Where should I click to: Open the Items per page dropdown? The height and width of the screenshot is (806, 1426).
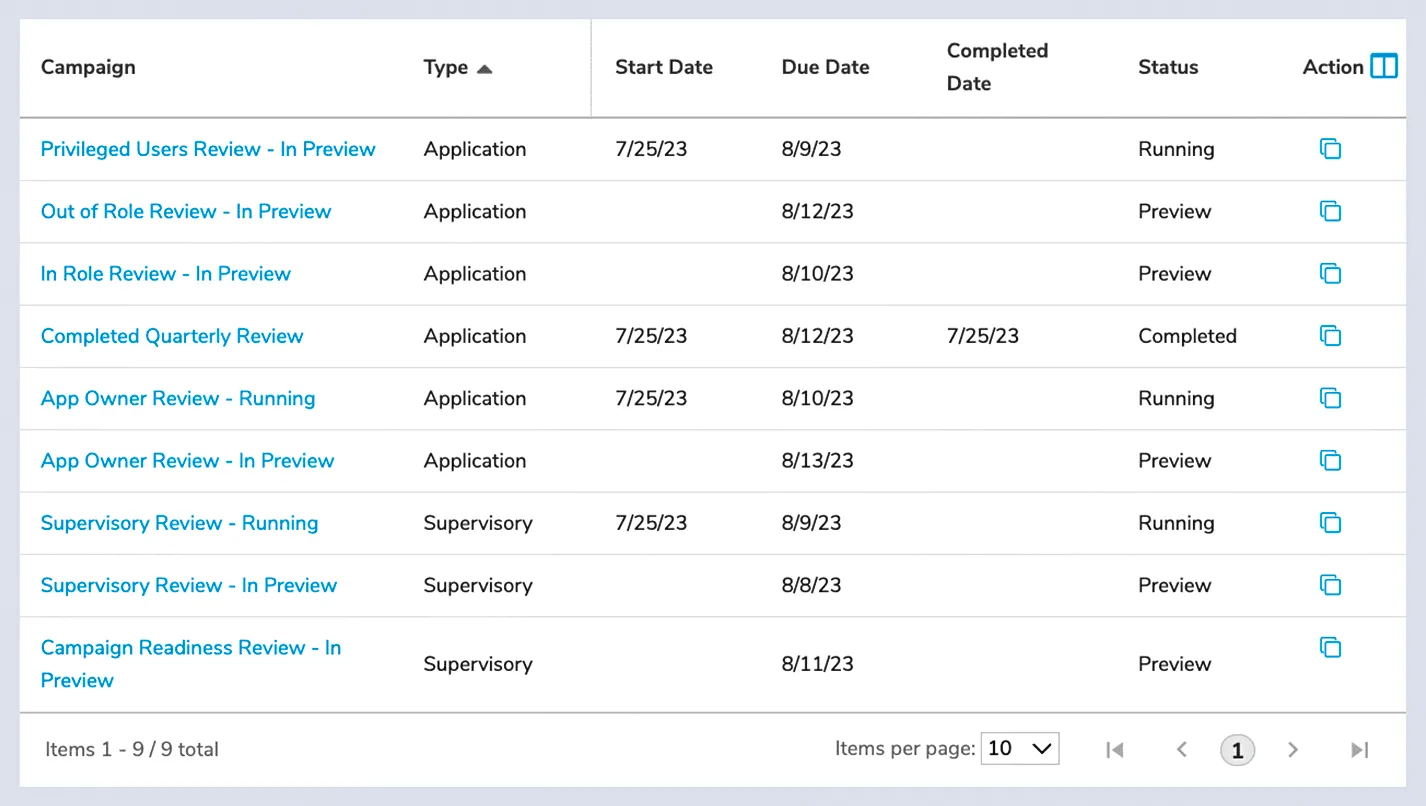[x=1020, y=748]
